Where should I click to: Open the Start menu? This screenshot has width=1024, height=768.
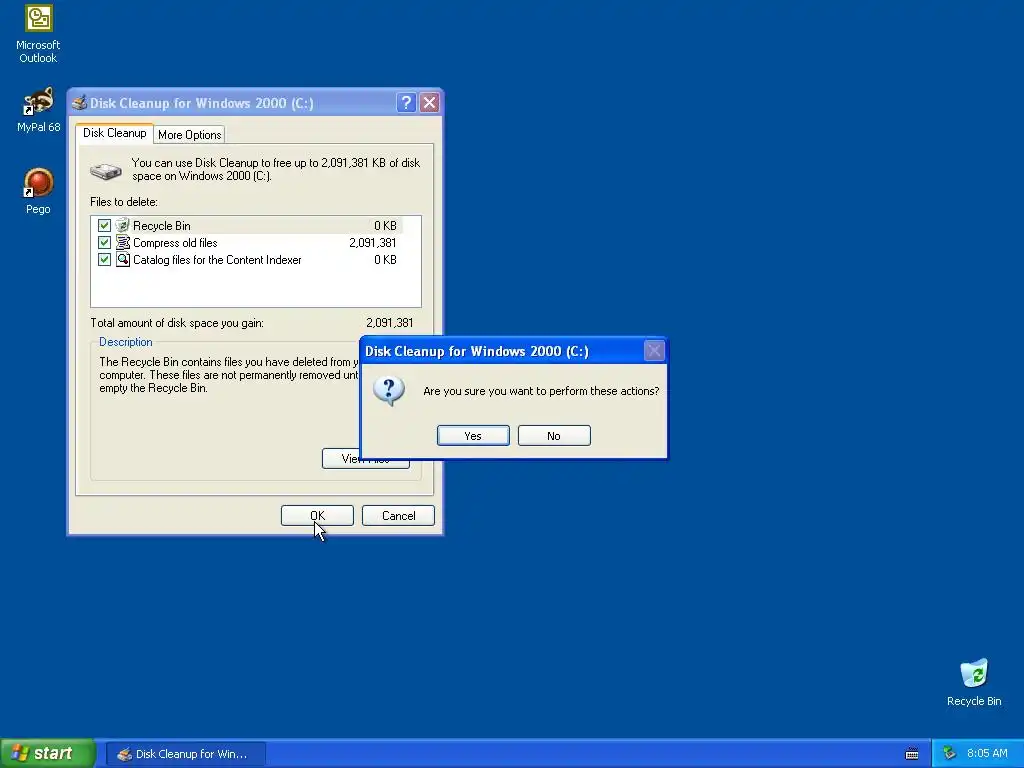click(x=48, y=754)
